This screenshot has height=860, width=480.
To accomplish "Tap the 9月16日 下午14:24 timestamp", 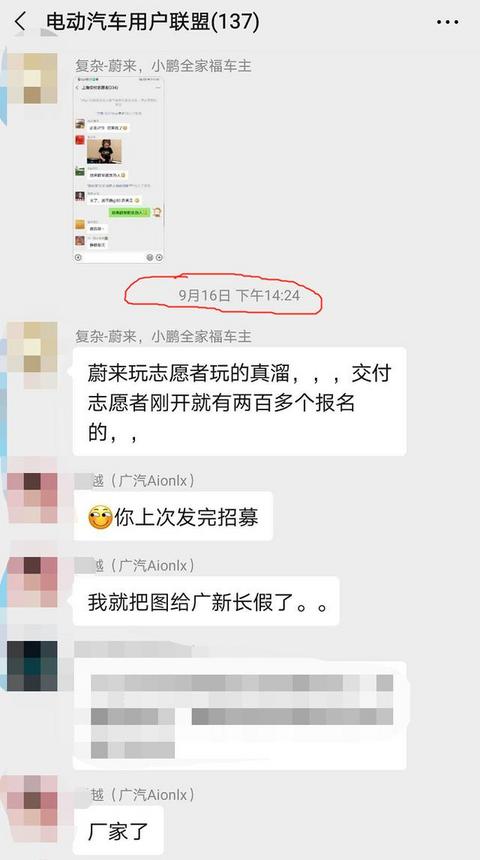I will tap(239, 296).
